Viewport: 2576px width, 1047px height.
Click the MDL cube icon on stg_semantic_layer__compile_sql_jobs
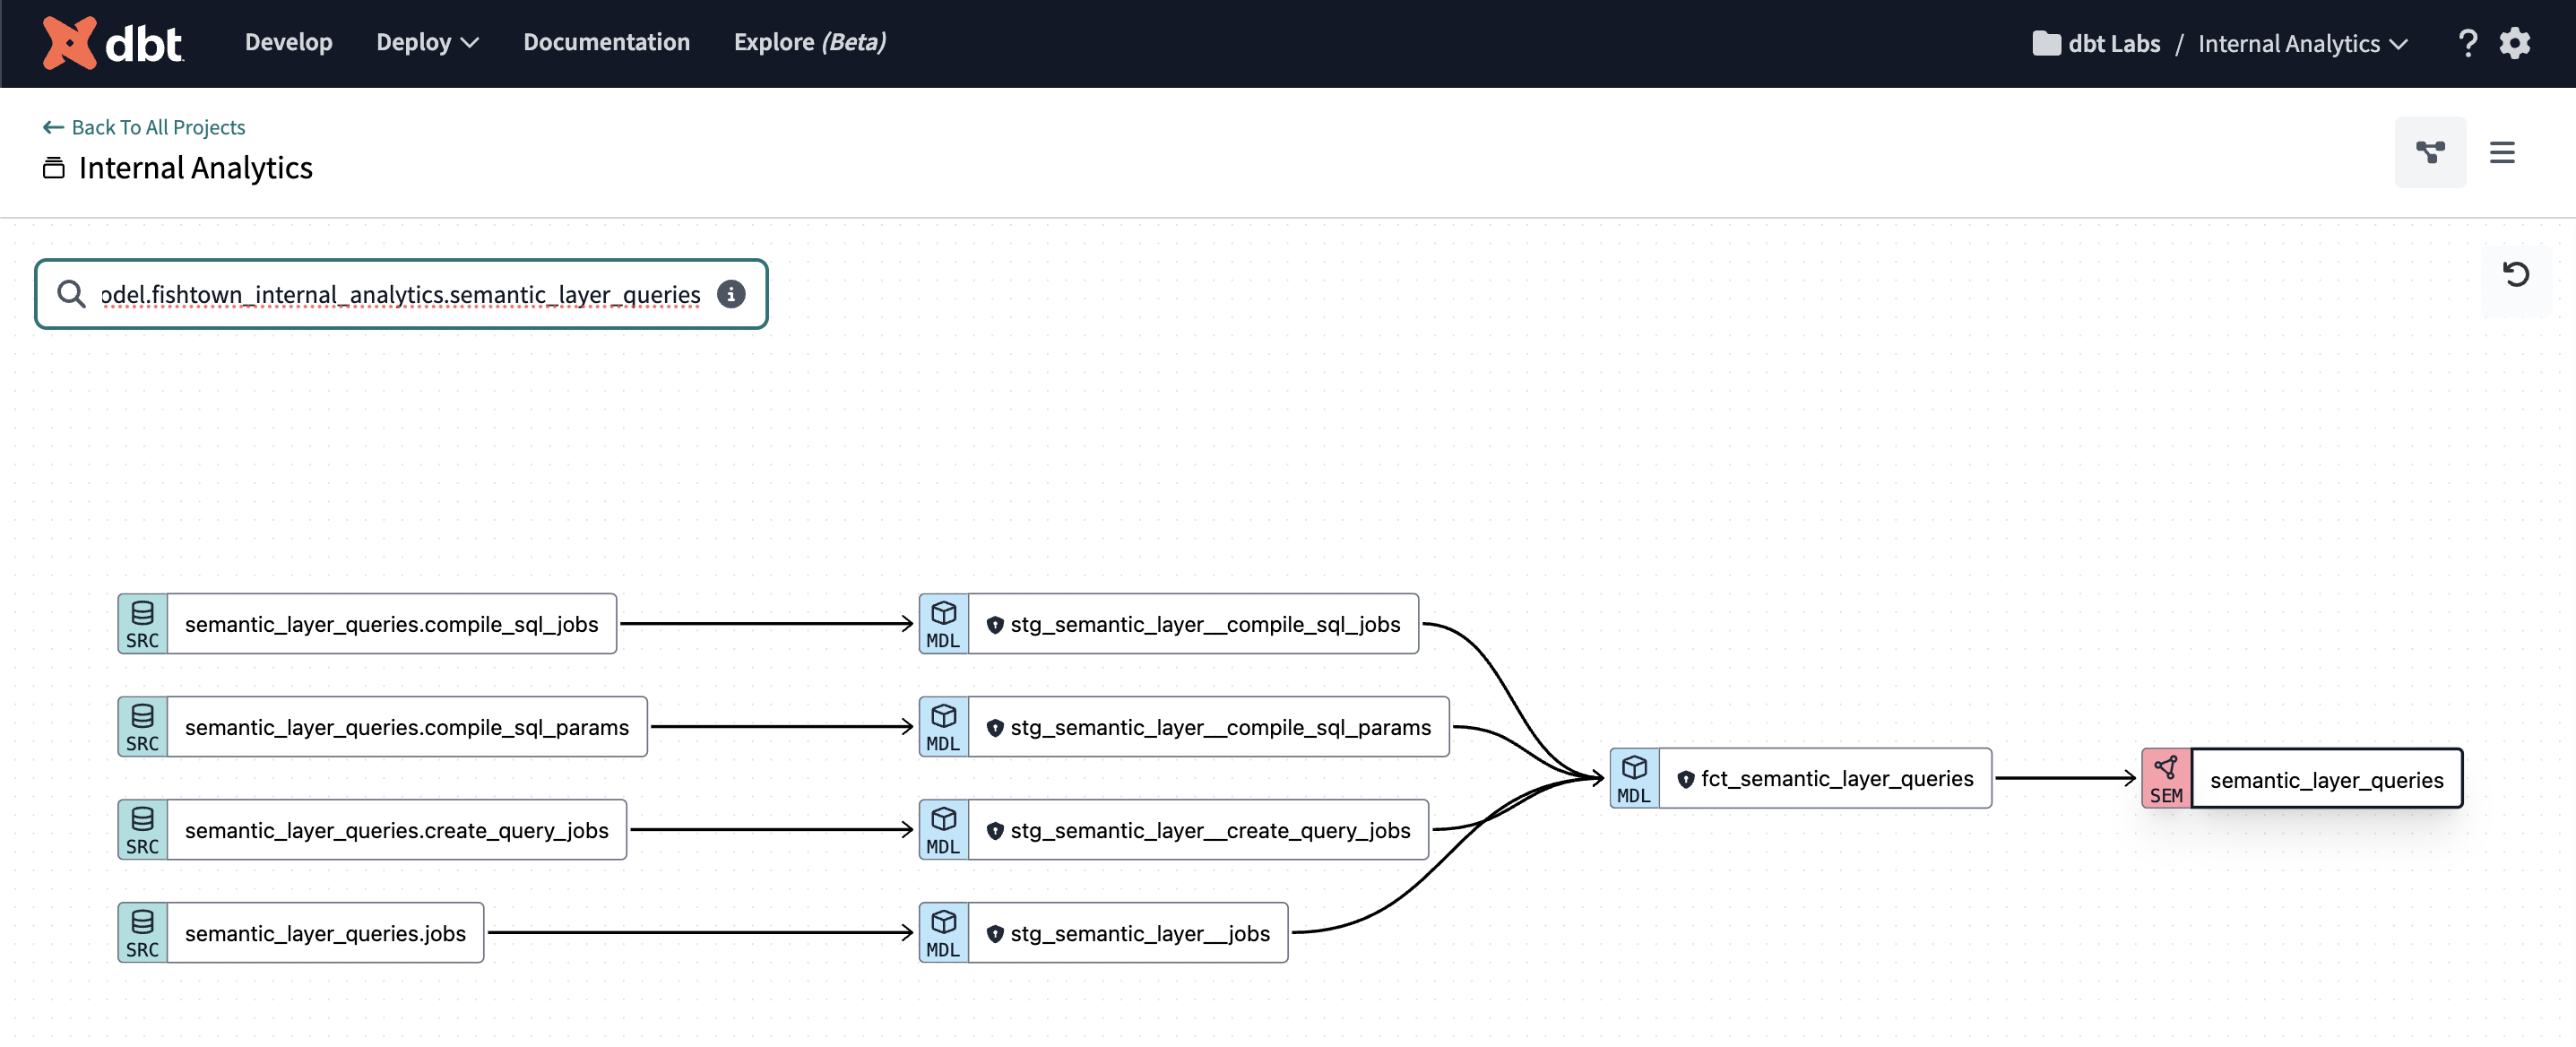942,623
